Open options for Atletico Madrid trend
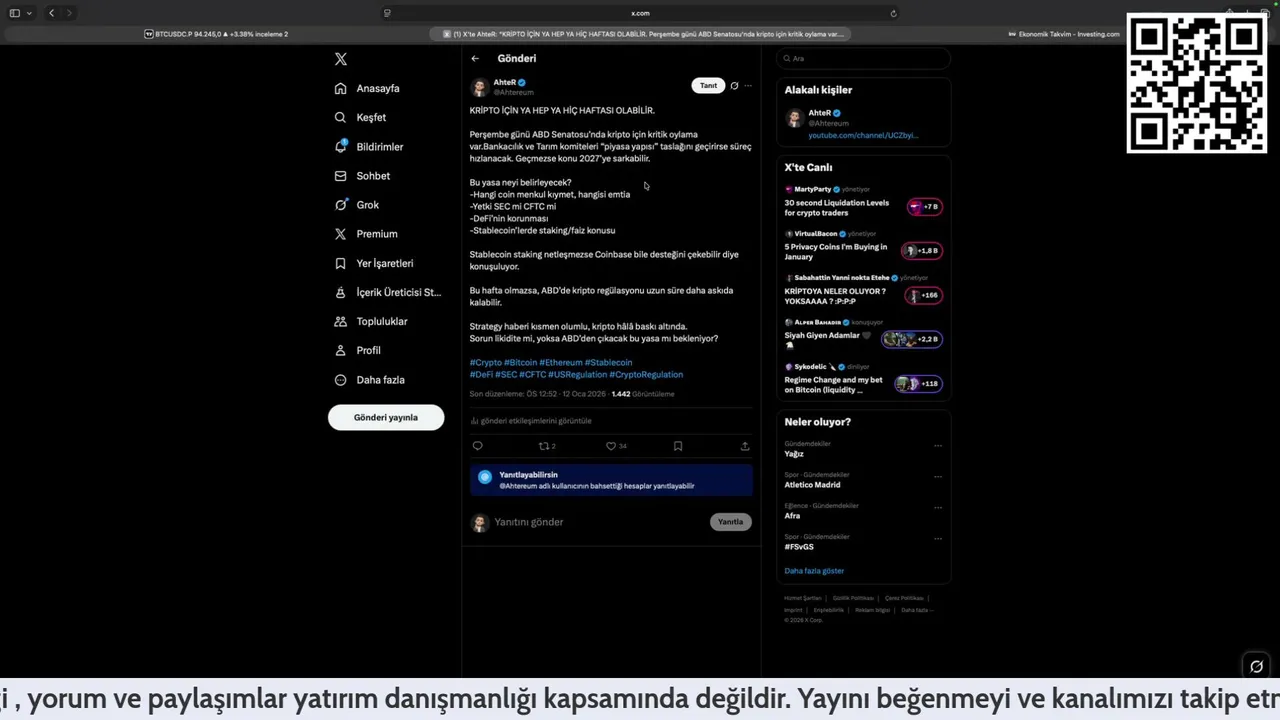The image size is (1280, 720). tap(938, 477)
